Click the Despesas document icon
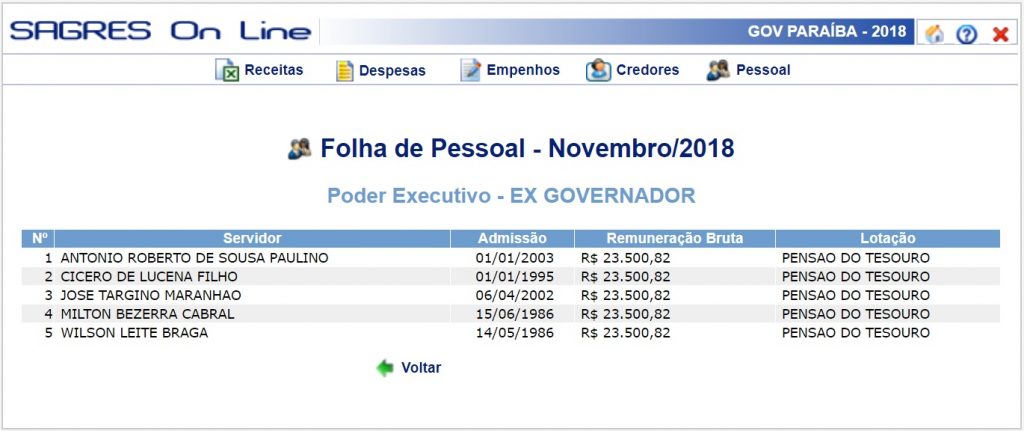This screenshot has height=431, width=1024. 344,71
